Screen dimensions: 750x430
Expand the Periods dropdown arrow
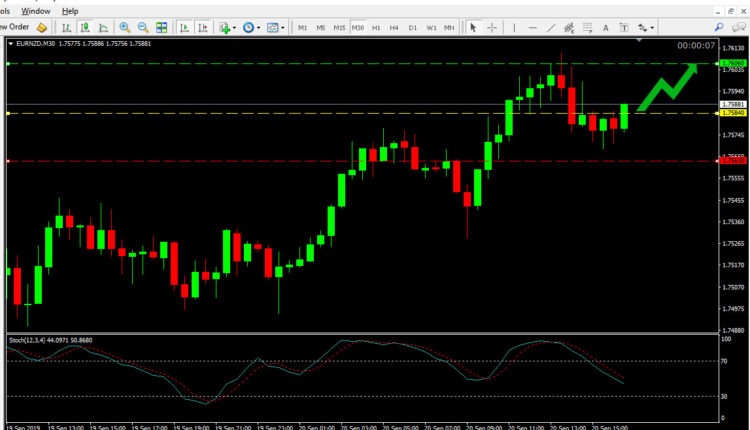coord(258,28)
